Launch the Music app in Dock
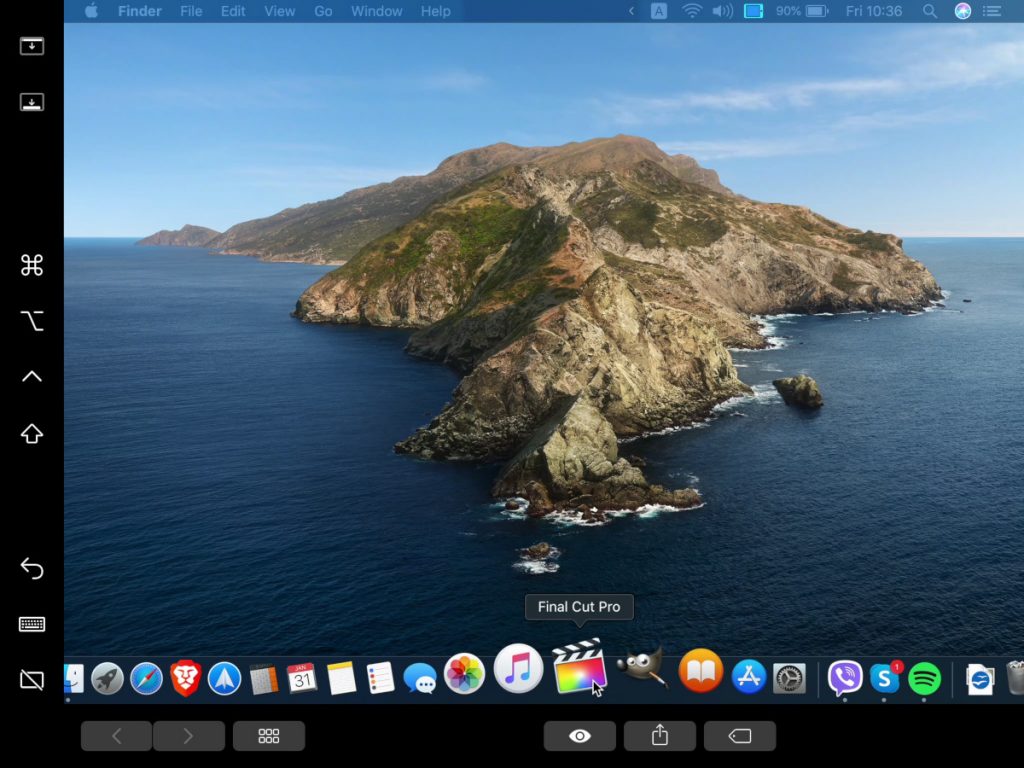Screen dimensions: 1024x768 tap(519, 669)
